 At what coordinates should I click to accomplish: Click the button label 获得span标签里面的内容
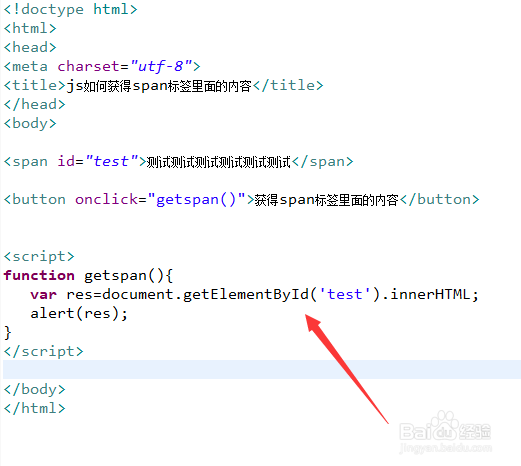[327, 200]
